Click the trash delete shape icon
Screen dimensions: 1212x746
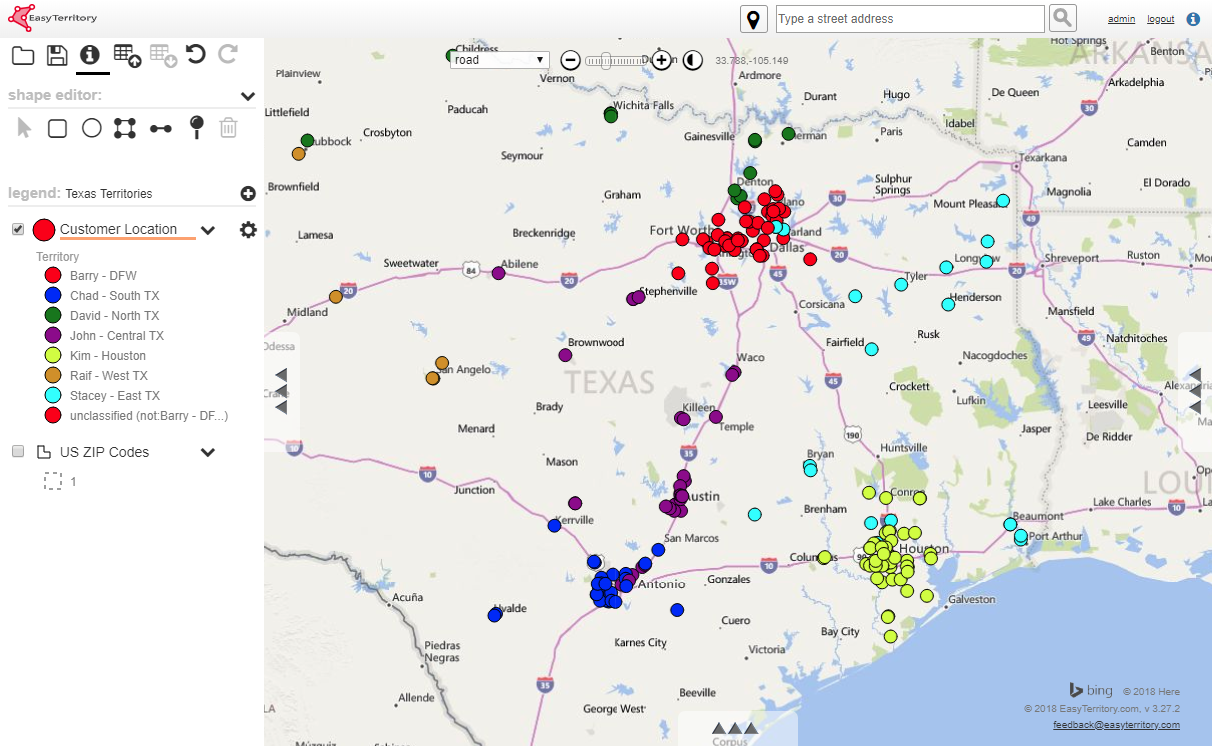[x=229, y=127]
